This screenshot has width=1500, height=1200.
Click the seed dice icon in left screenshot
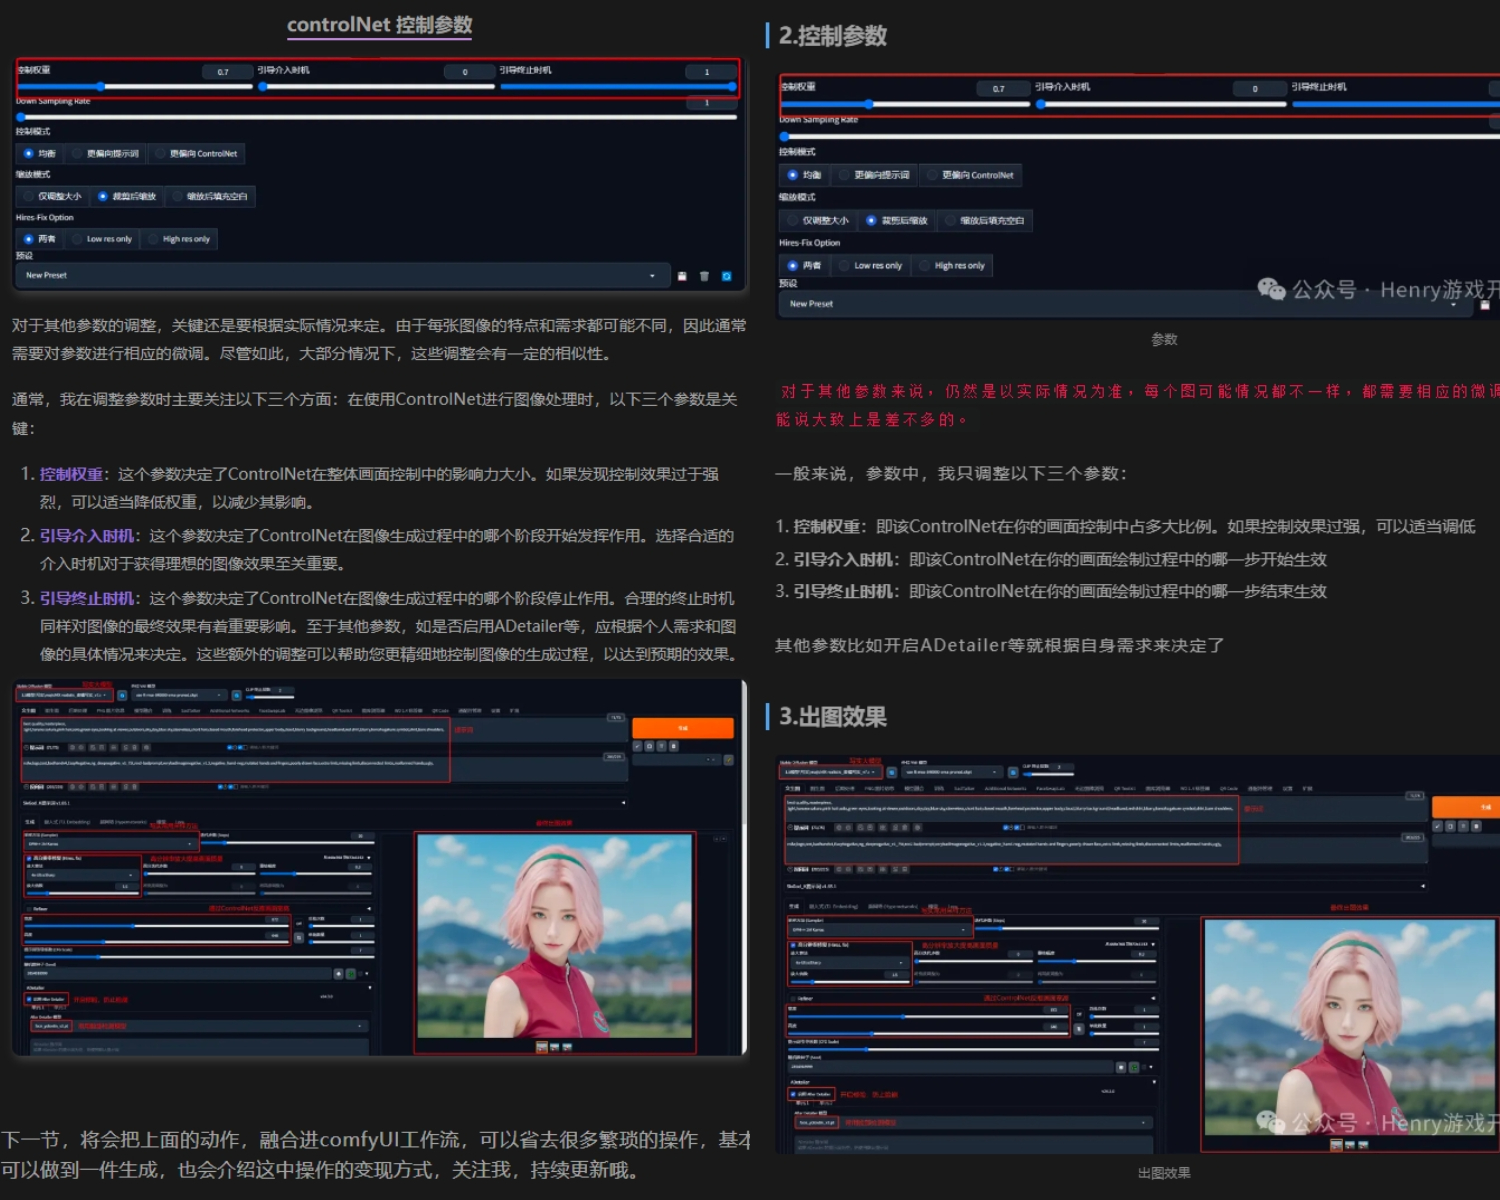point(338,974)
